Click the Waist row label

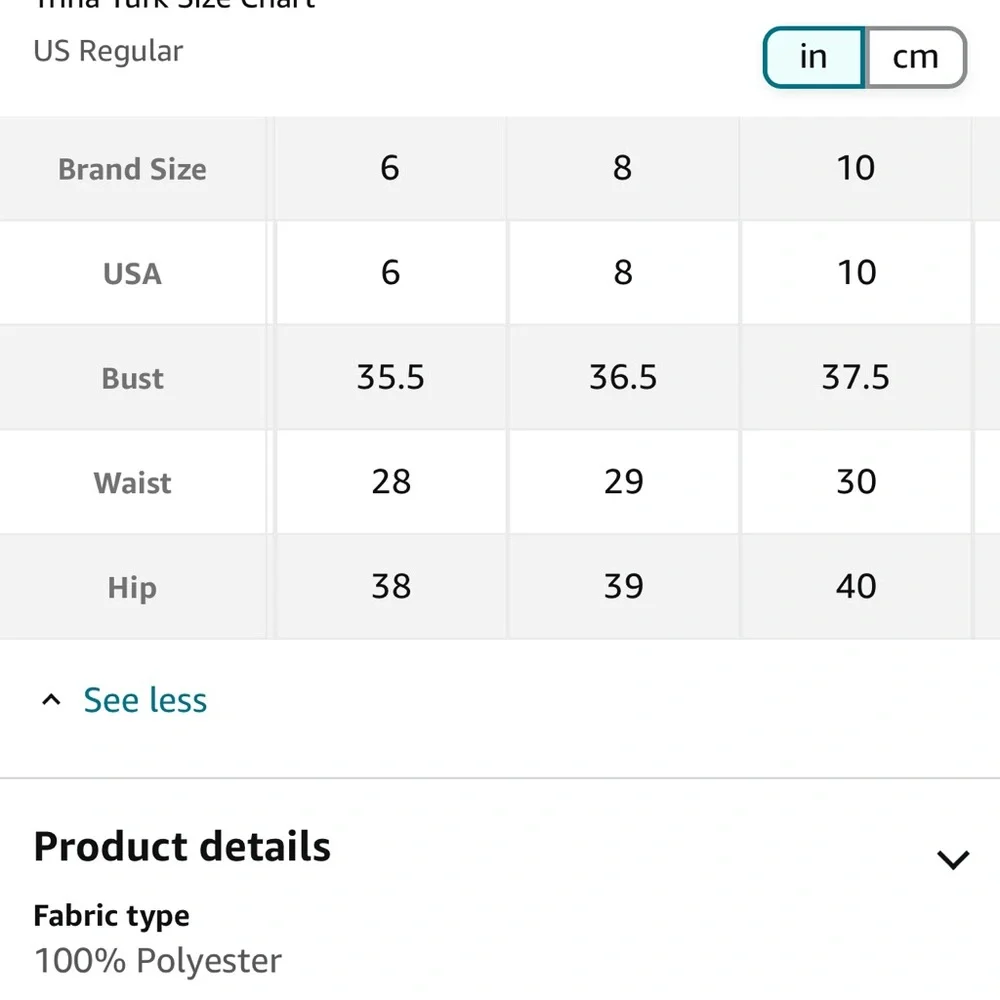click(132, 483)
